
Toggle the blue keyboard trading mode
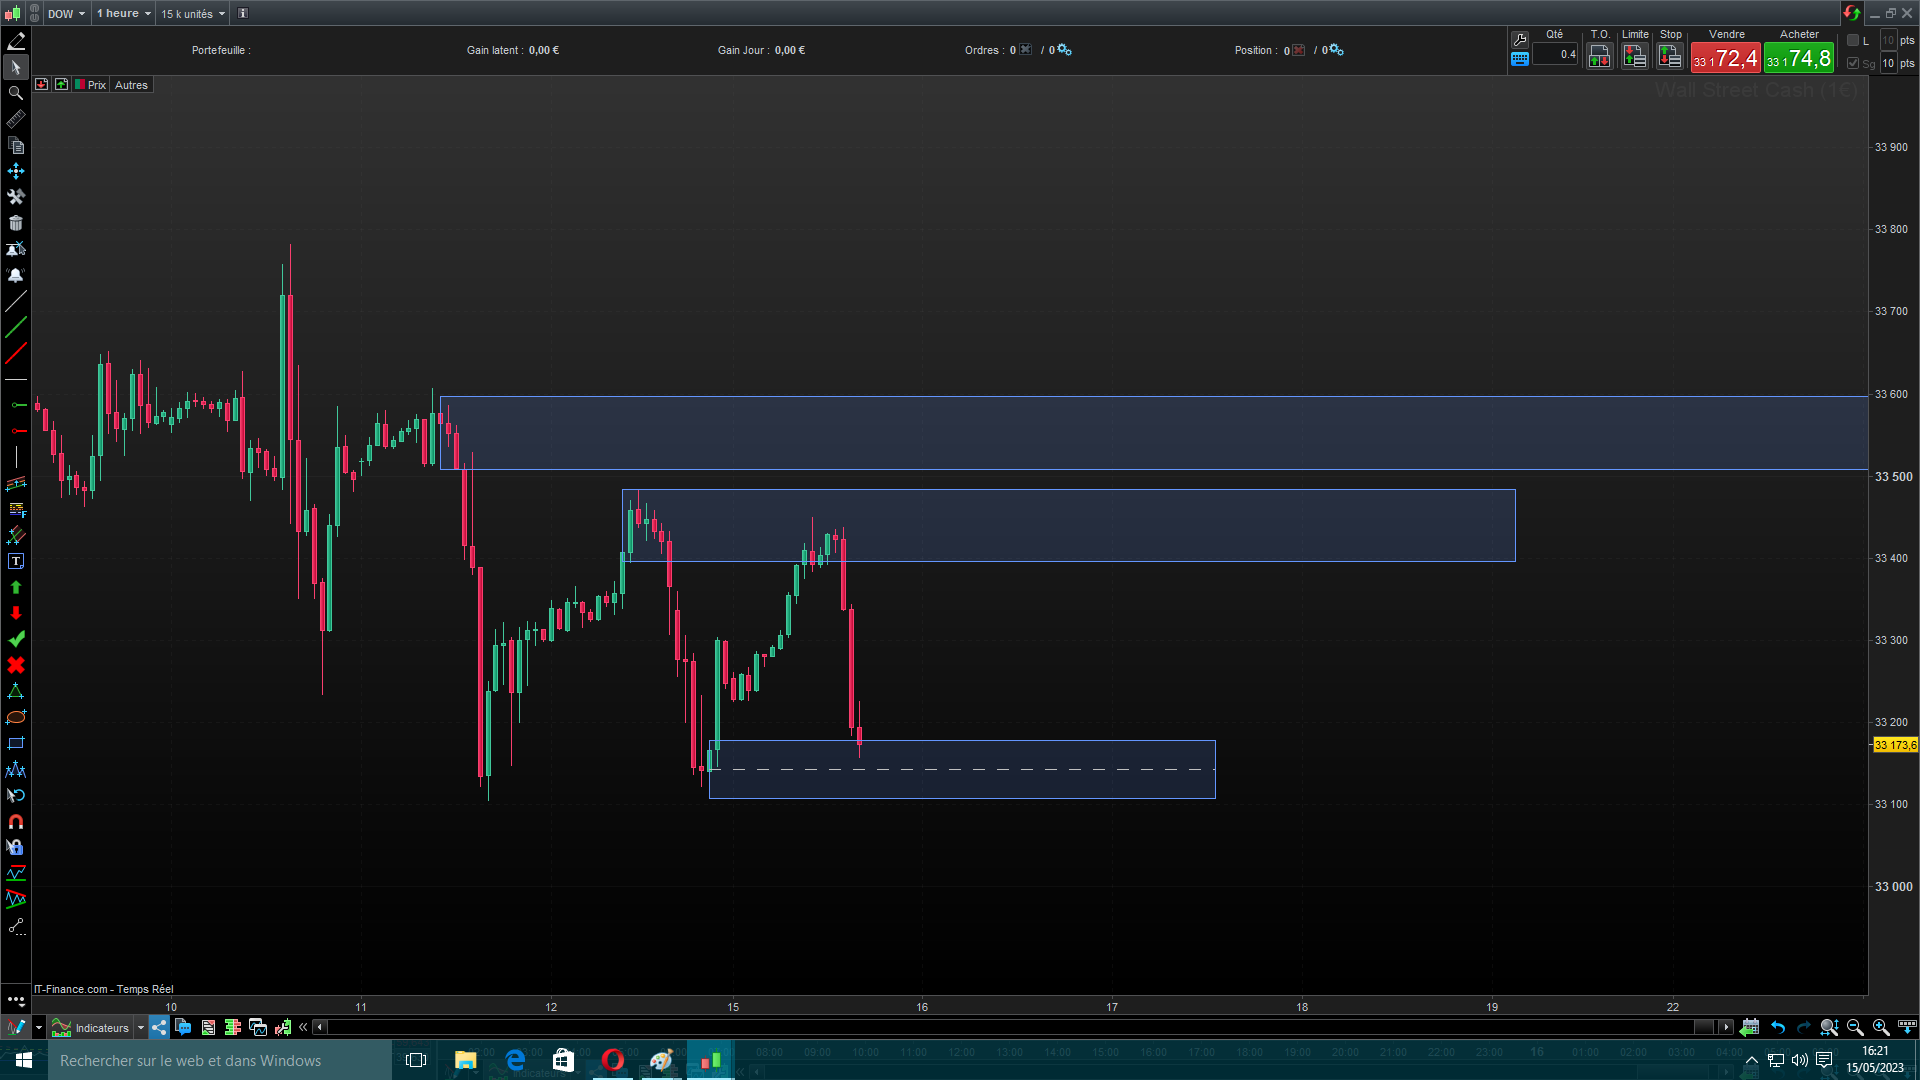1520,59
